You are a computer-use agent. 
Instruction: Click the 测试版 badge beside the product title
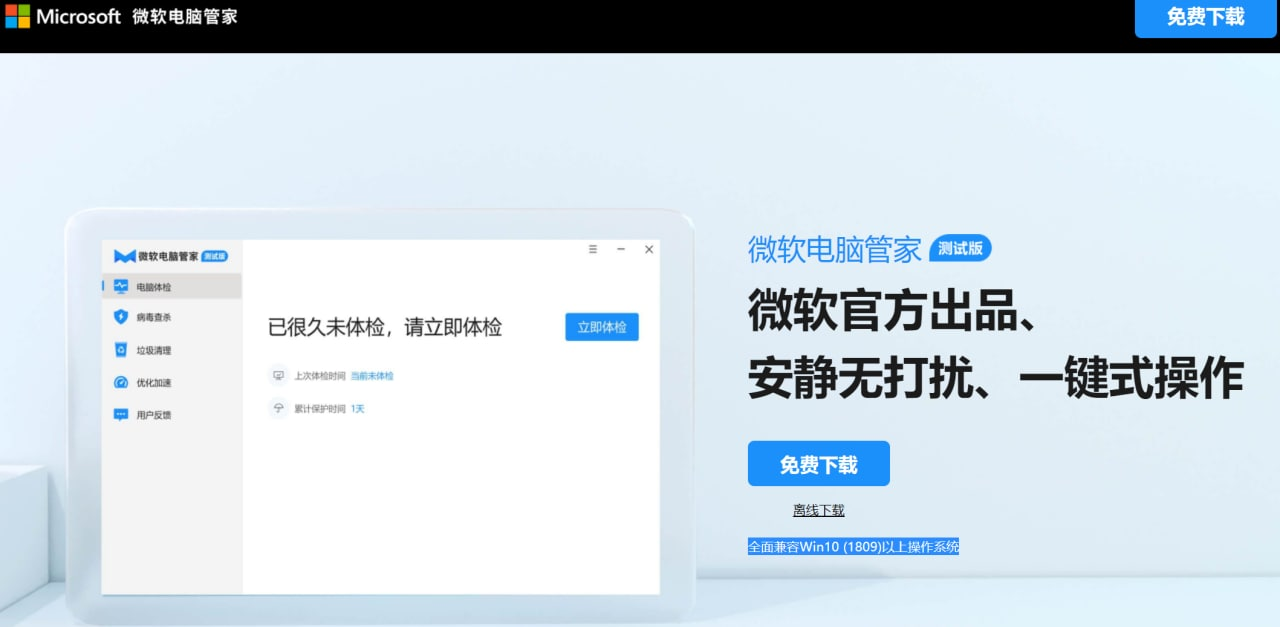[x=960, y=248]
